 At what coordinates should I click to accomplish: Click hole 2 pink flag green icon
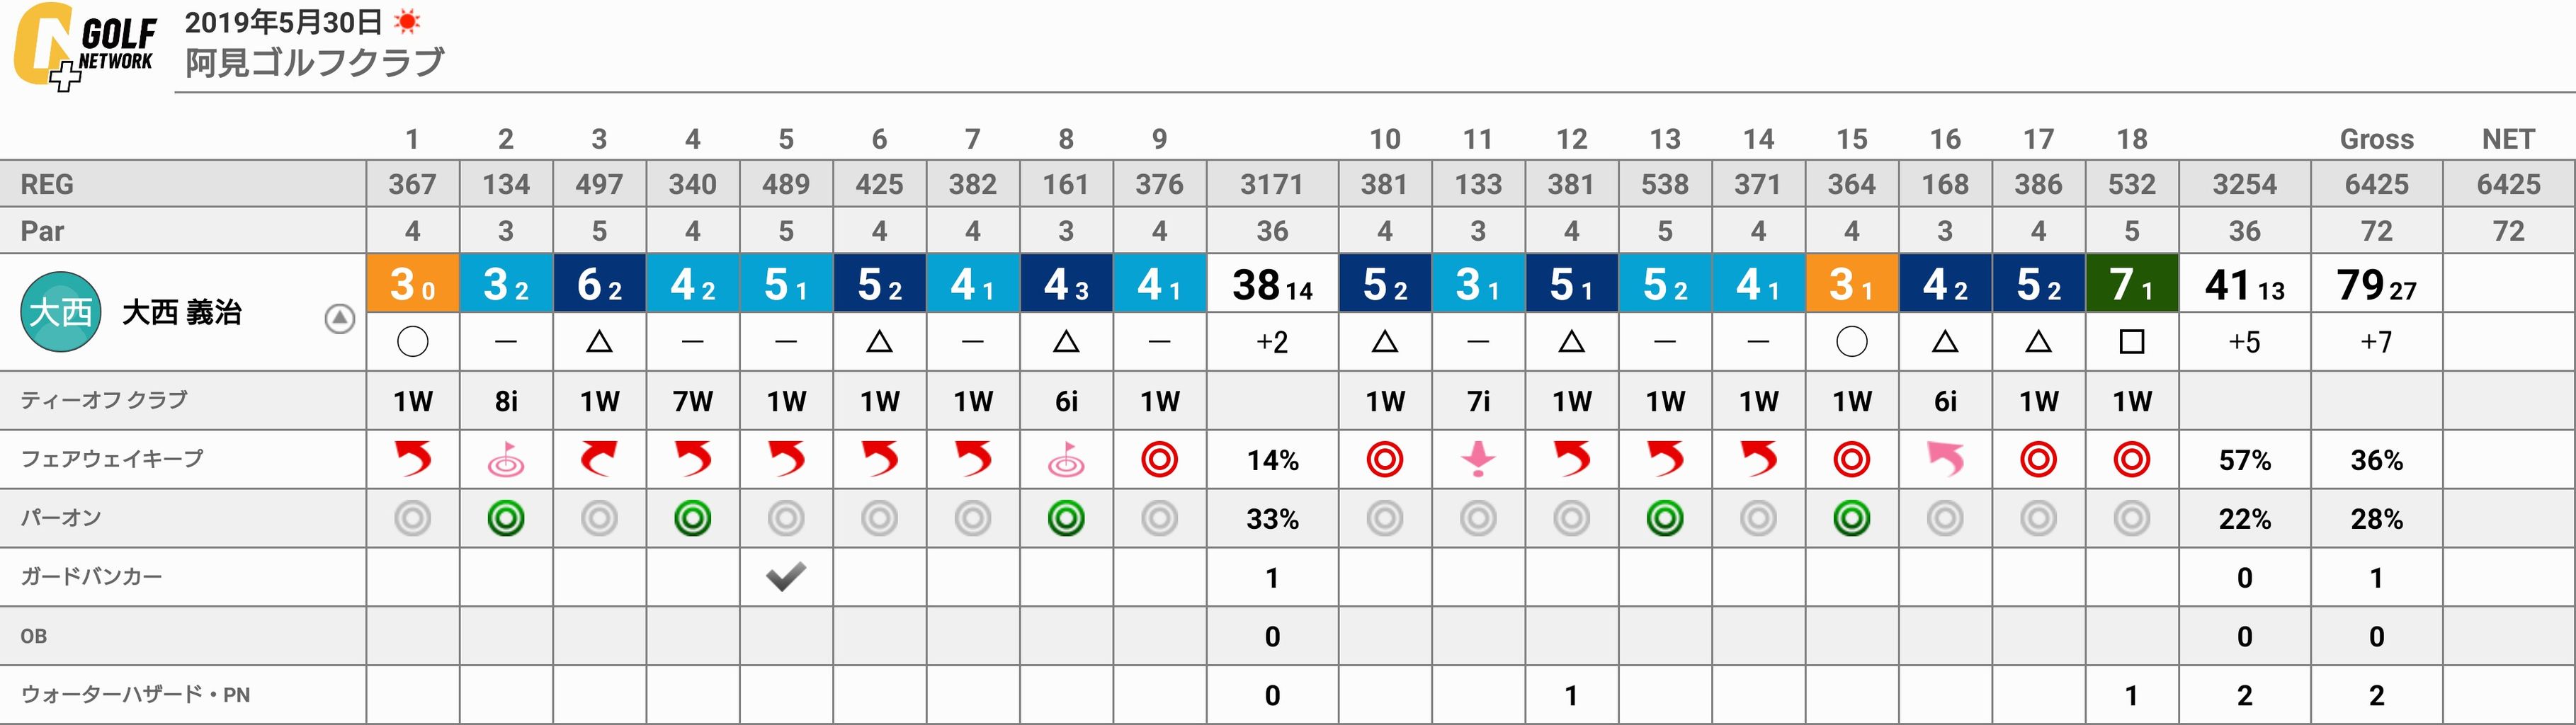pyautogui.click(x=506, y=460)
